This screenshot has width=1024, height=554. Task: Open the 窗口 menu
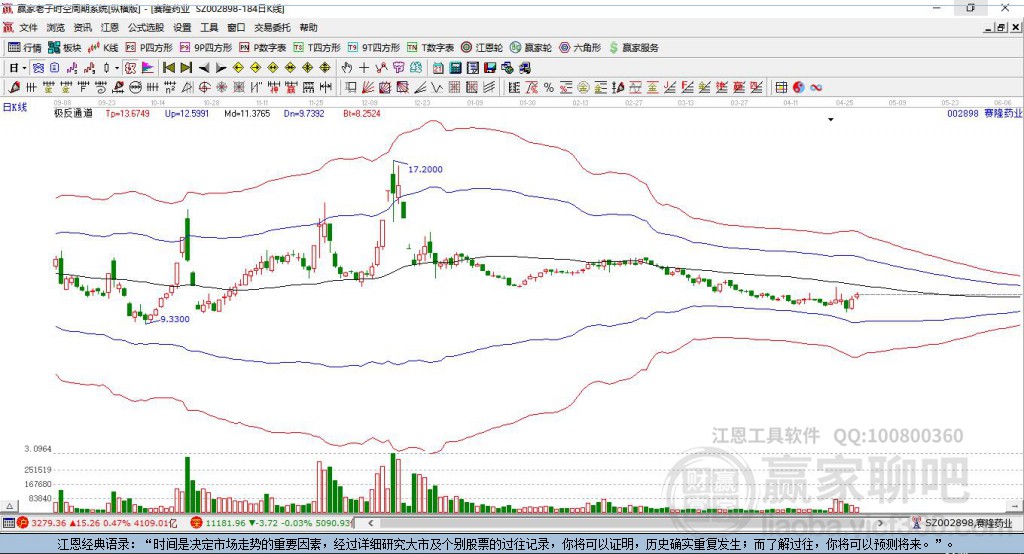[236, 27]
